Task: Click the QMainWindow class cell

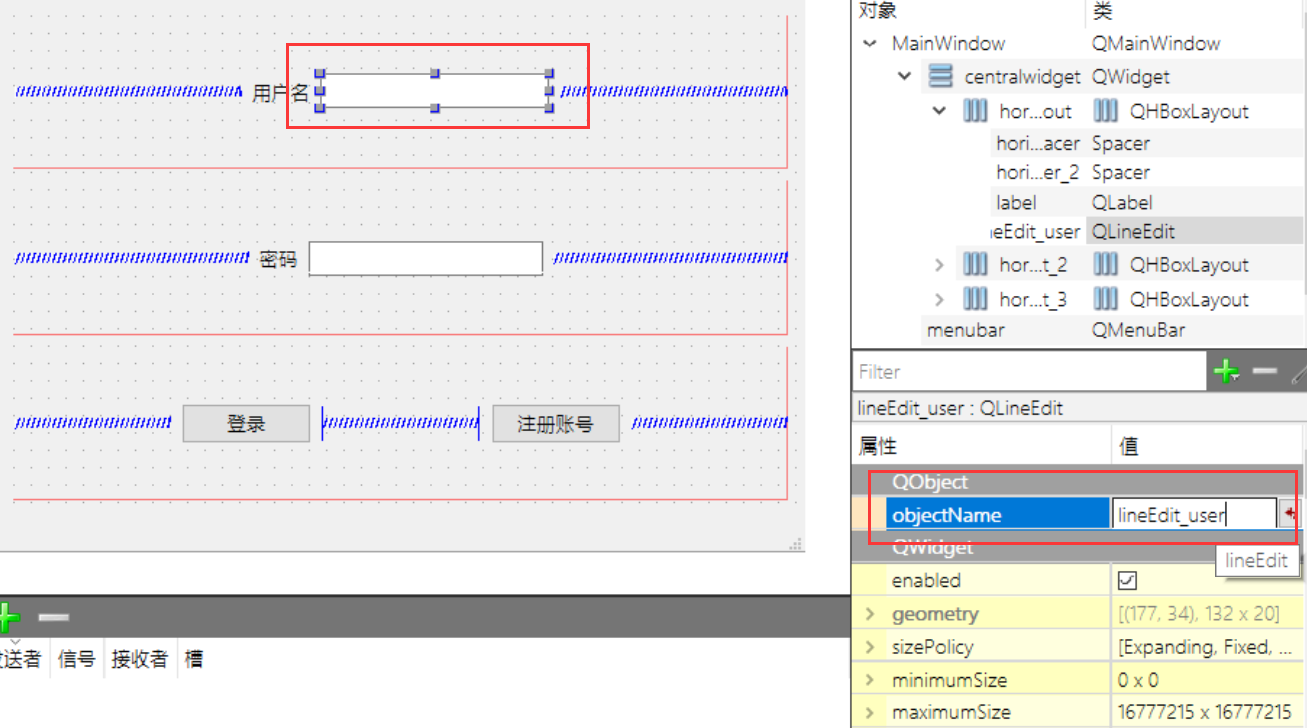Action: (x=1156, y=43)
